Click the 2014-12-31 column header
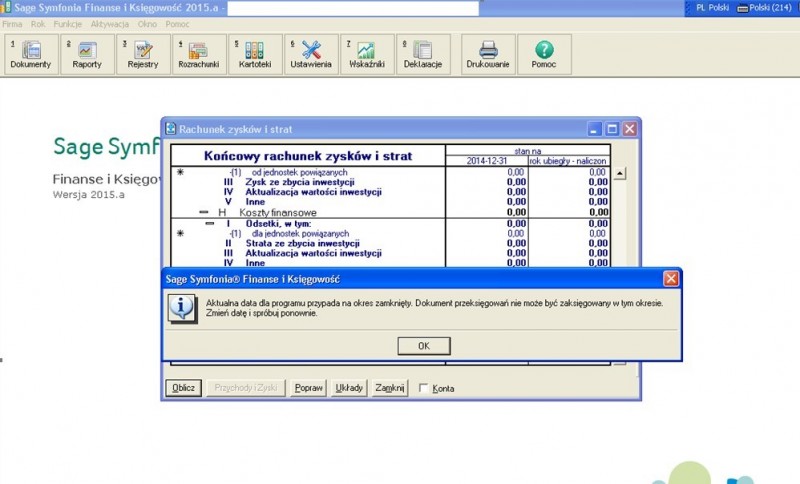The width and height of the screenshot is (800, 484). [487, 161]
